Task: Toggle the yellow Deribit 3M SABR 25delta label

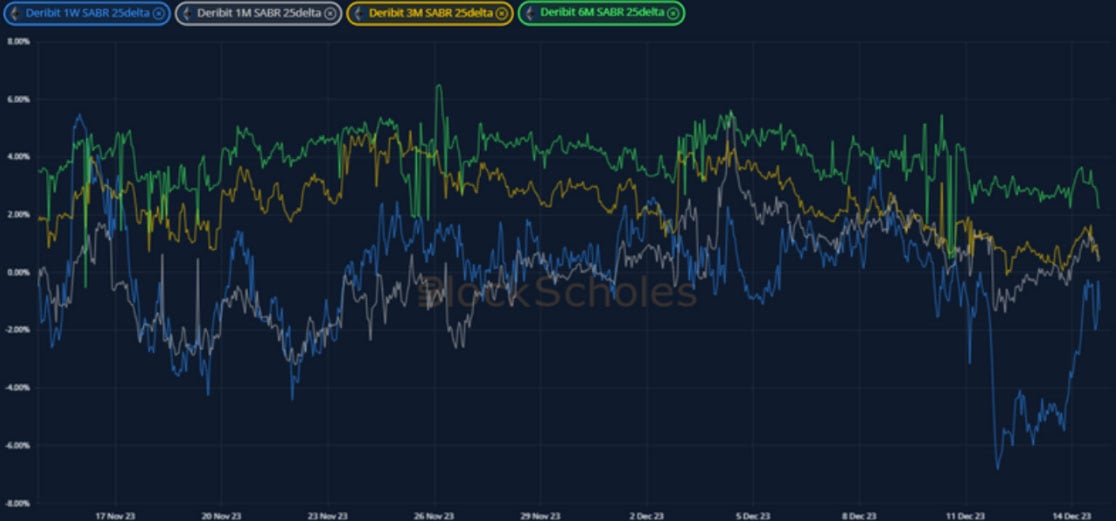Action: point(428,13)
